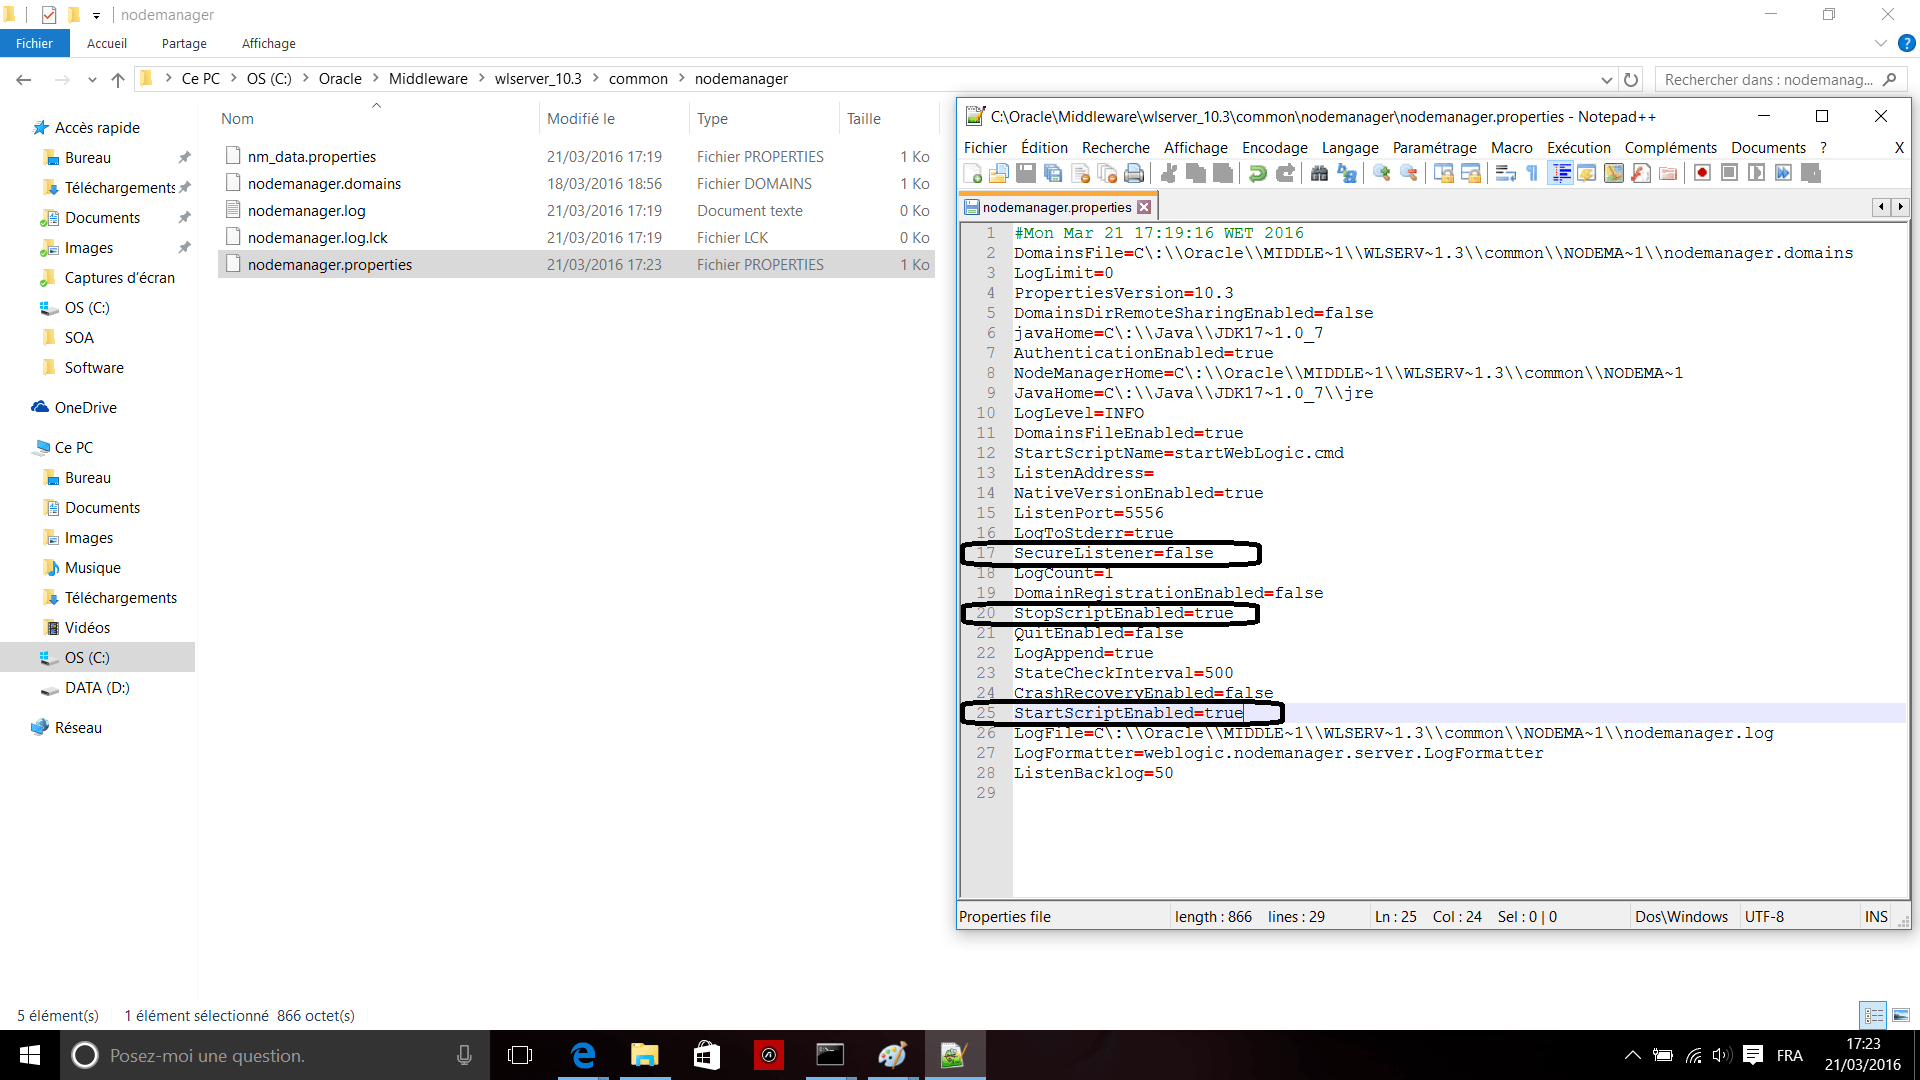
Task: Expand the Explorer ribbon chevron
Action: (x=1880, y=44)
